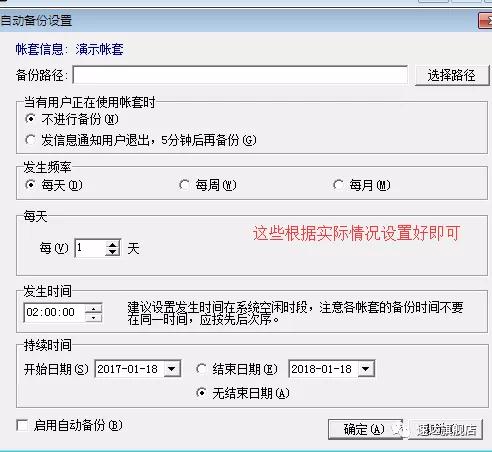Increase the day interval spinner up arrow
This screenshot has width=492, height=452.
(x=113, y=244)
